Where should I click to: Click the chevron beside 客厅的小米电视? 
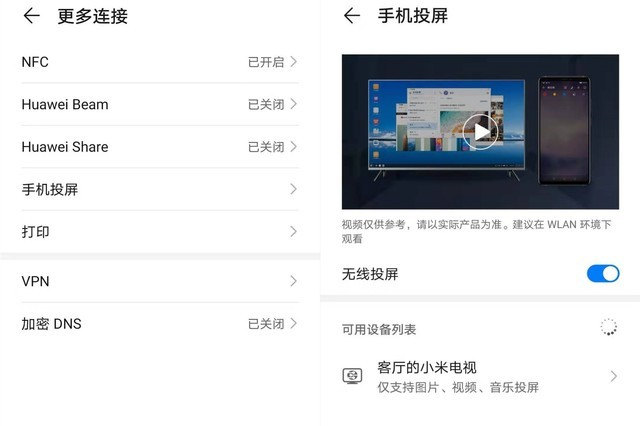coord(613,376)
